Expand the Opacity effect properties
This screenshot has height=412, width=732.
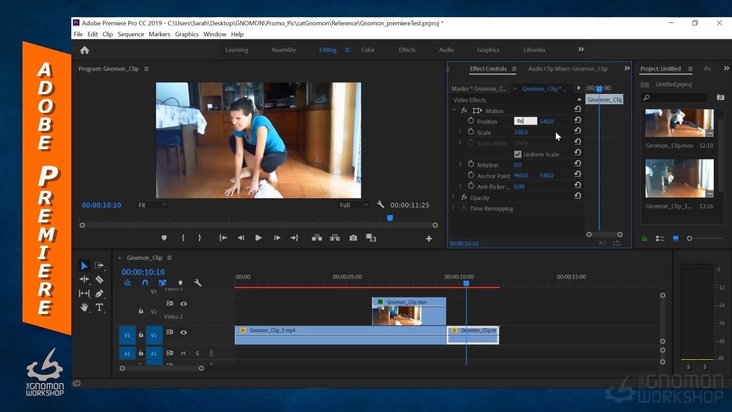click(x=454, y=198)
